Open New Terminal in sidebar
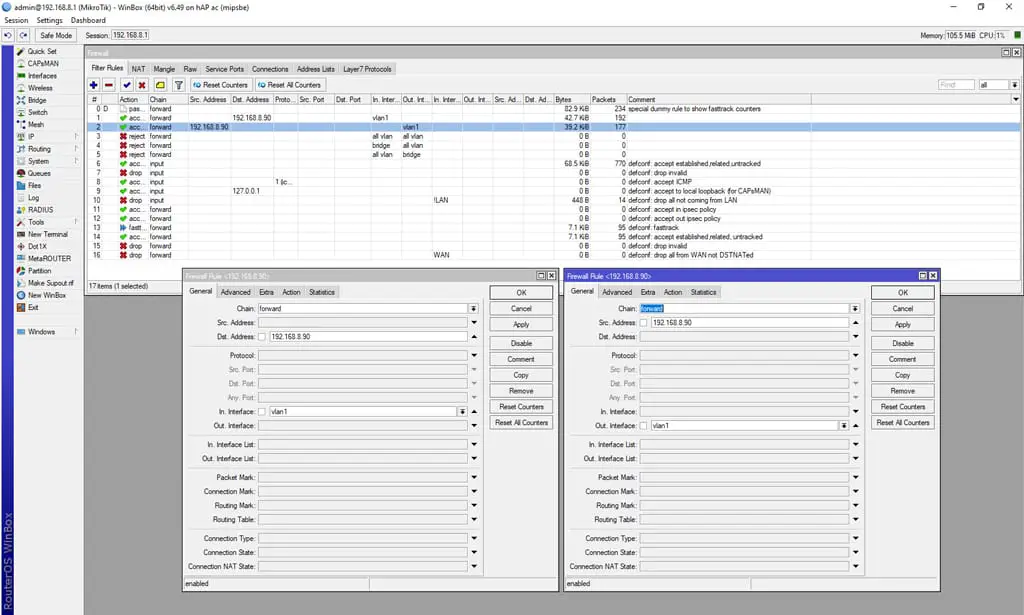 tap(47, 234)
